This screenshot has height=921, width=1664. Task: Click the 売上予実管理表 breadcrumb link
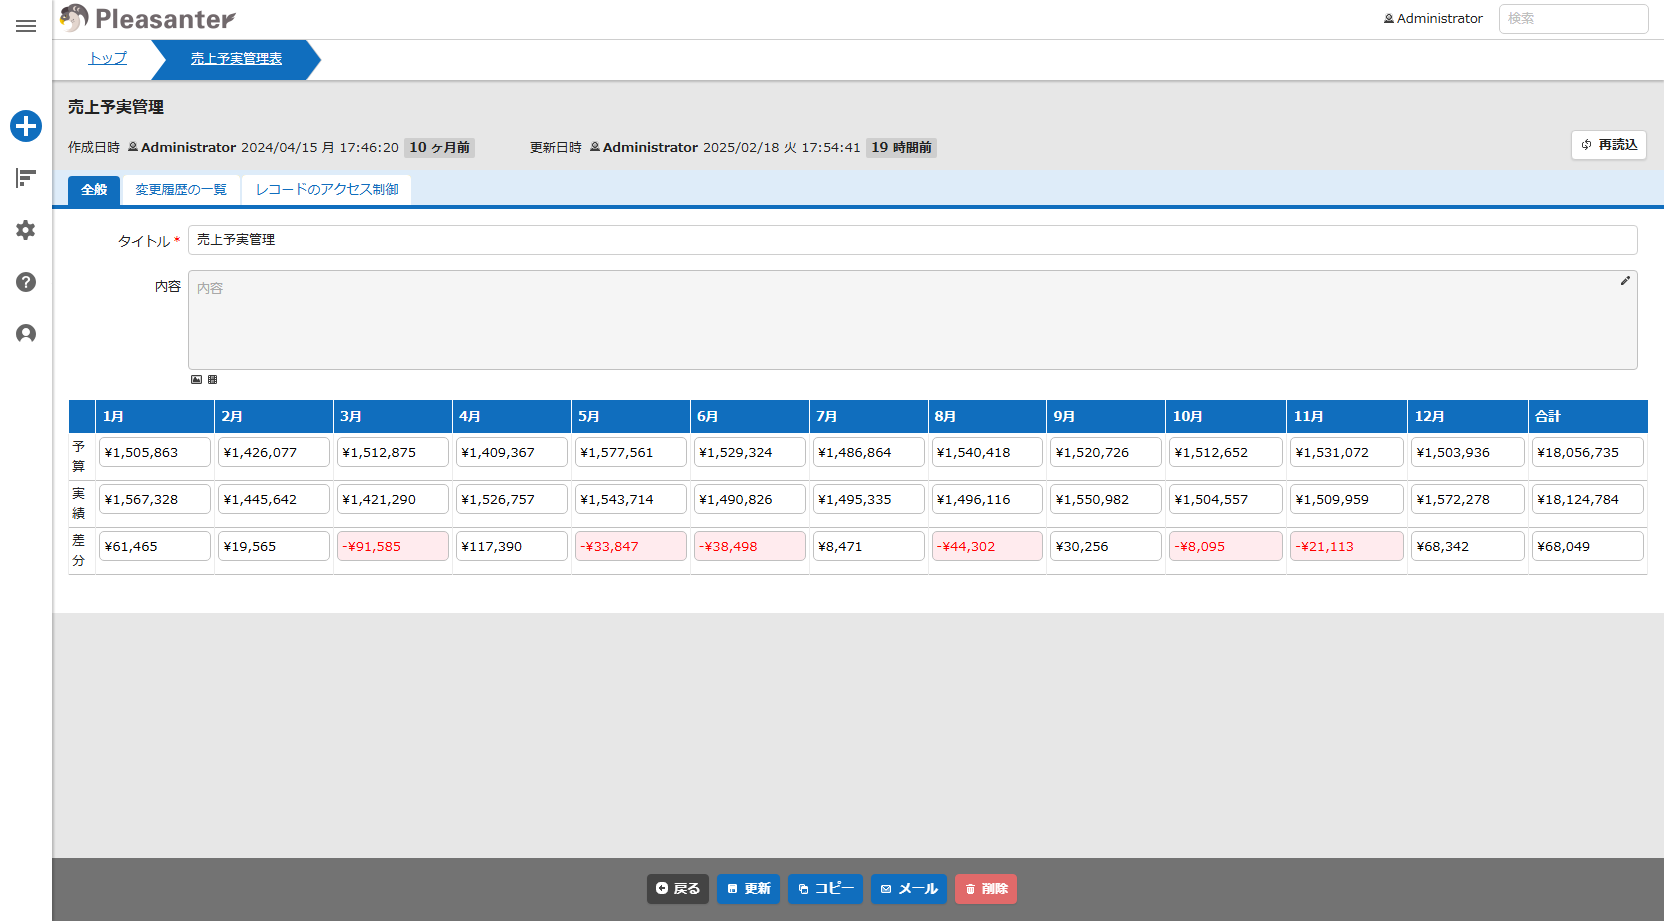click(x=236, y=59)
